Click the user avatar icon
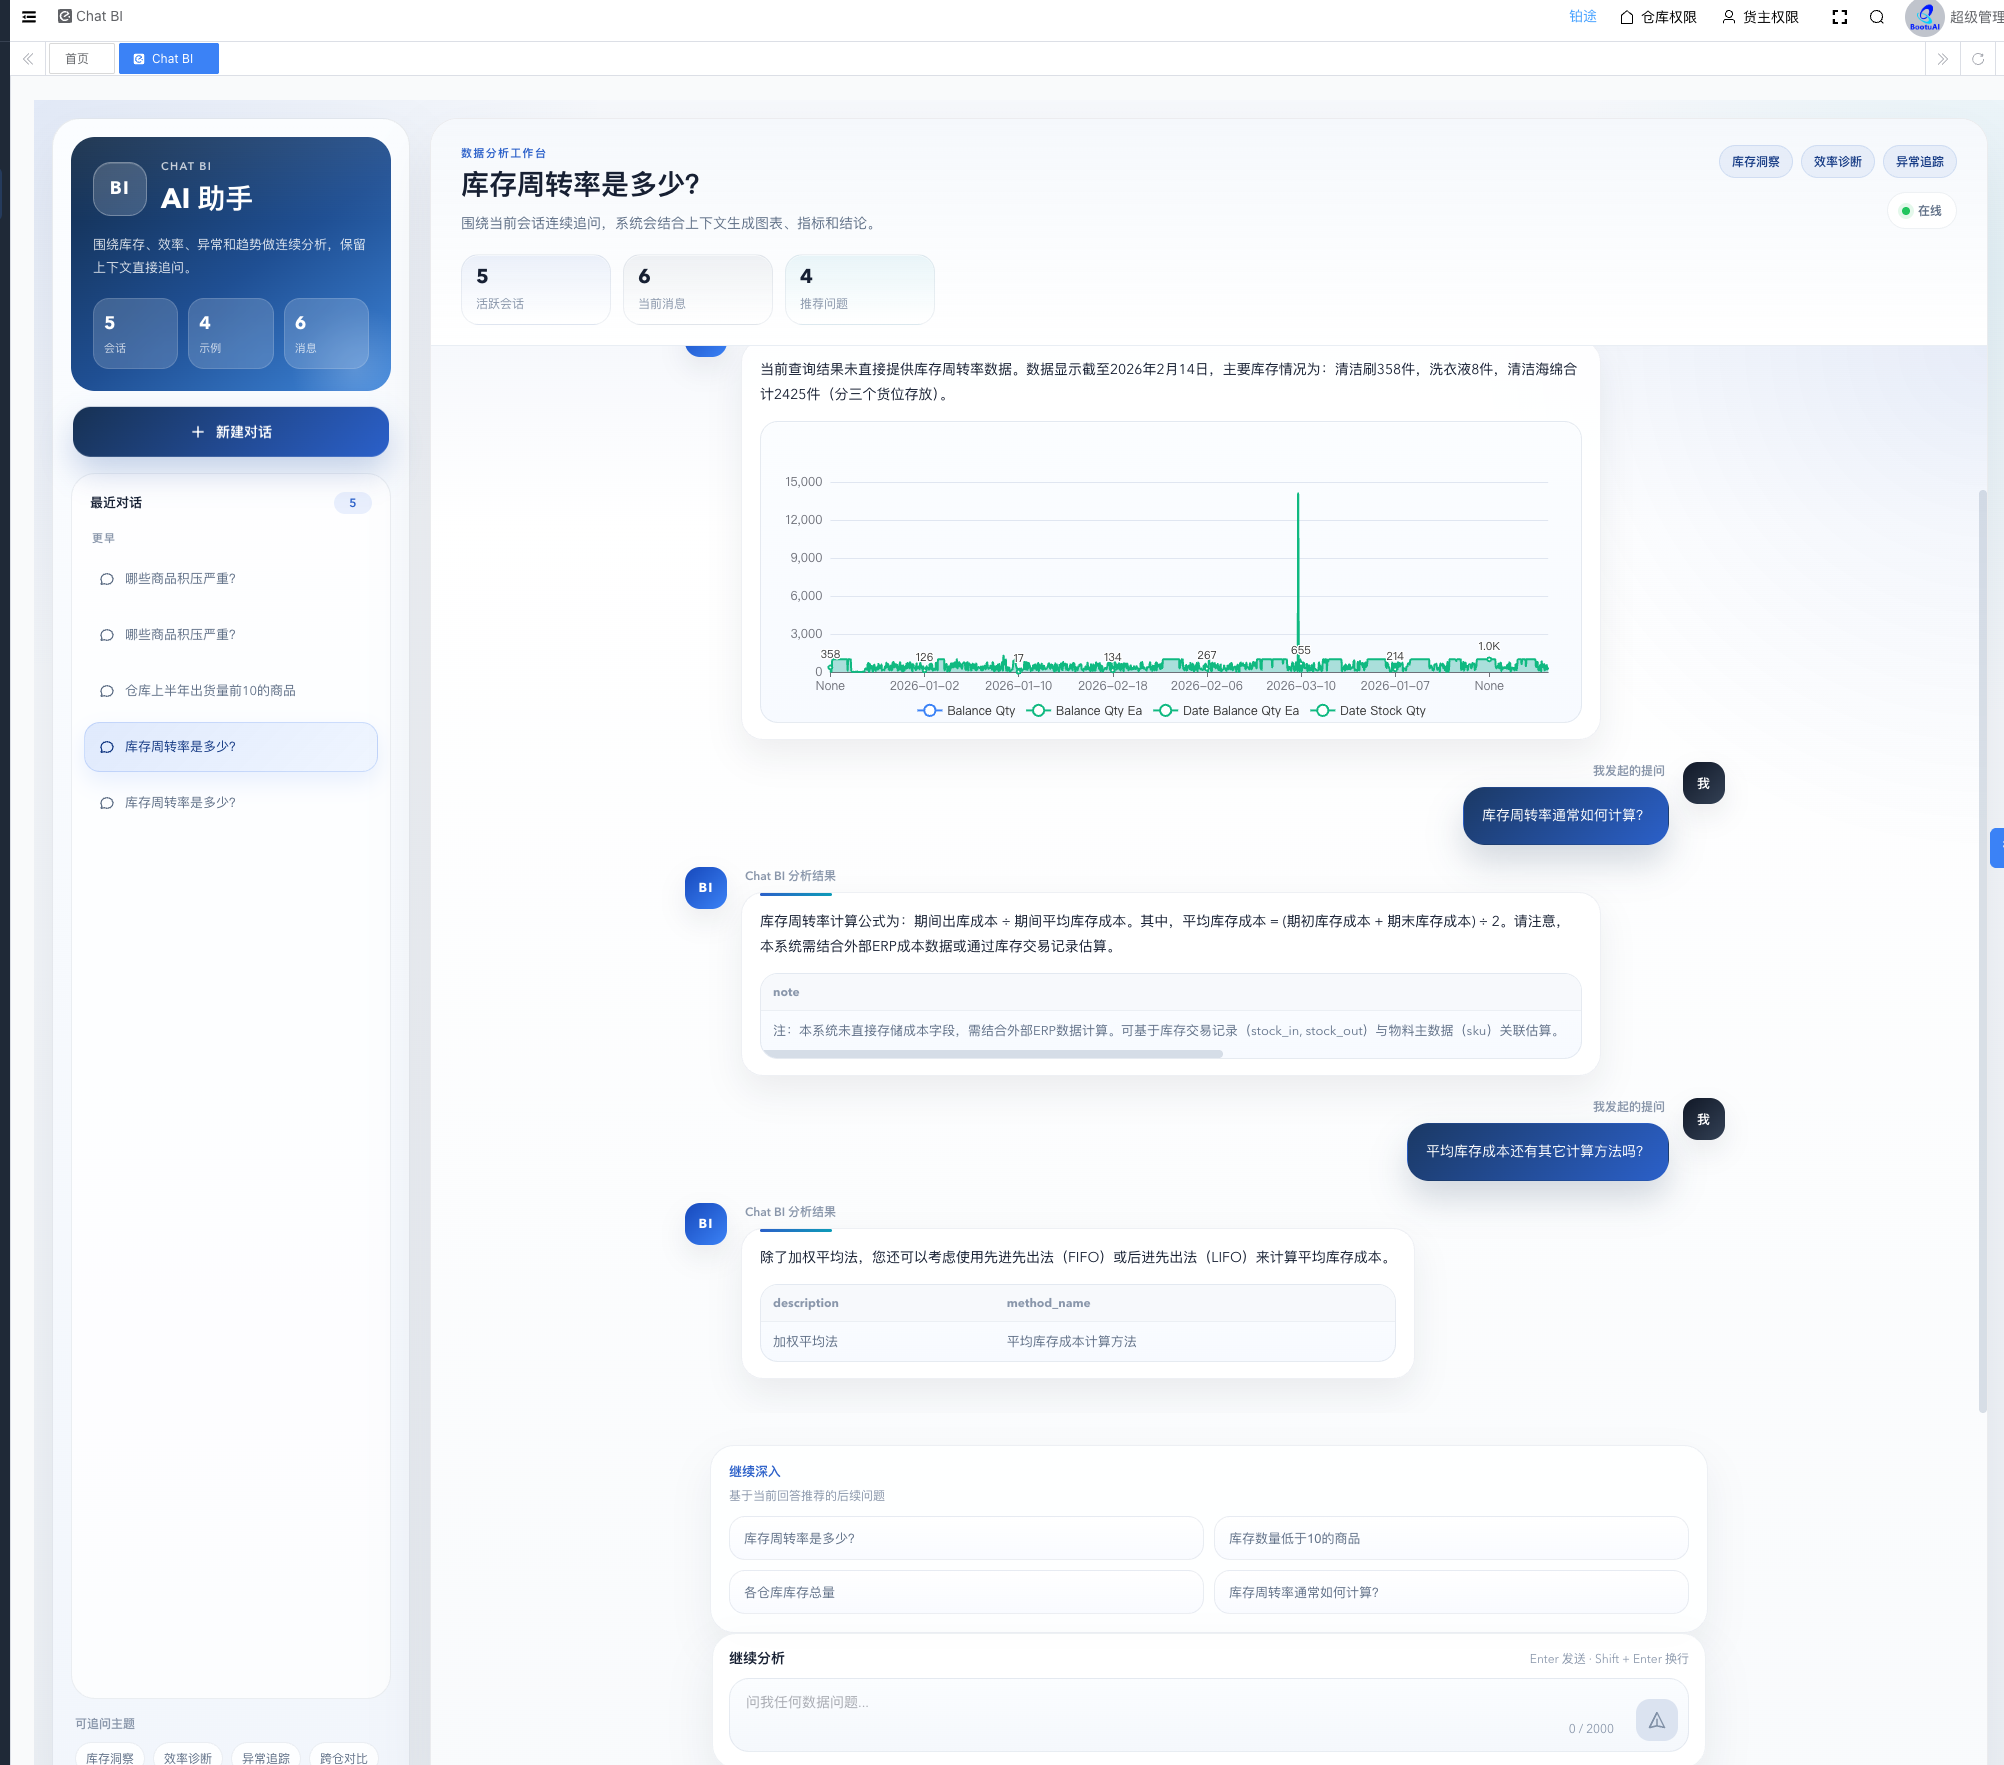Viewport: 2004px width, 1765px height. 1925,17
